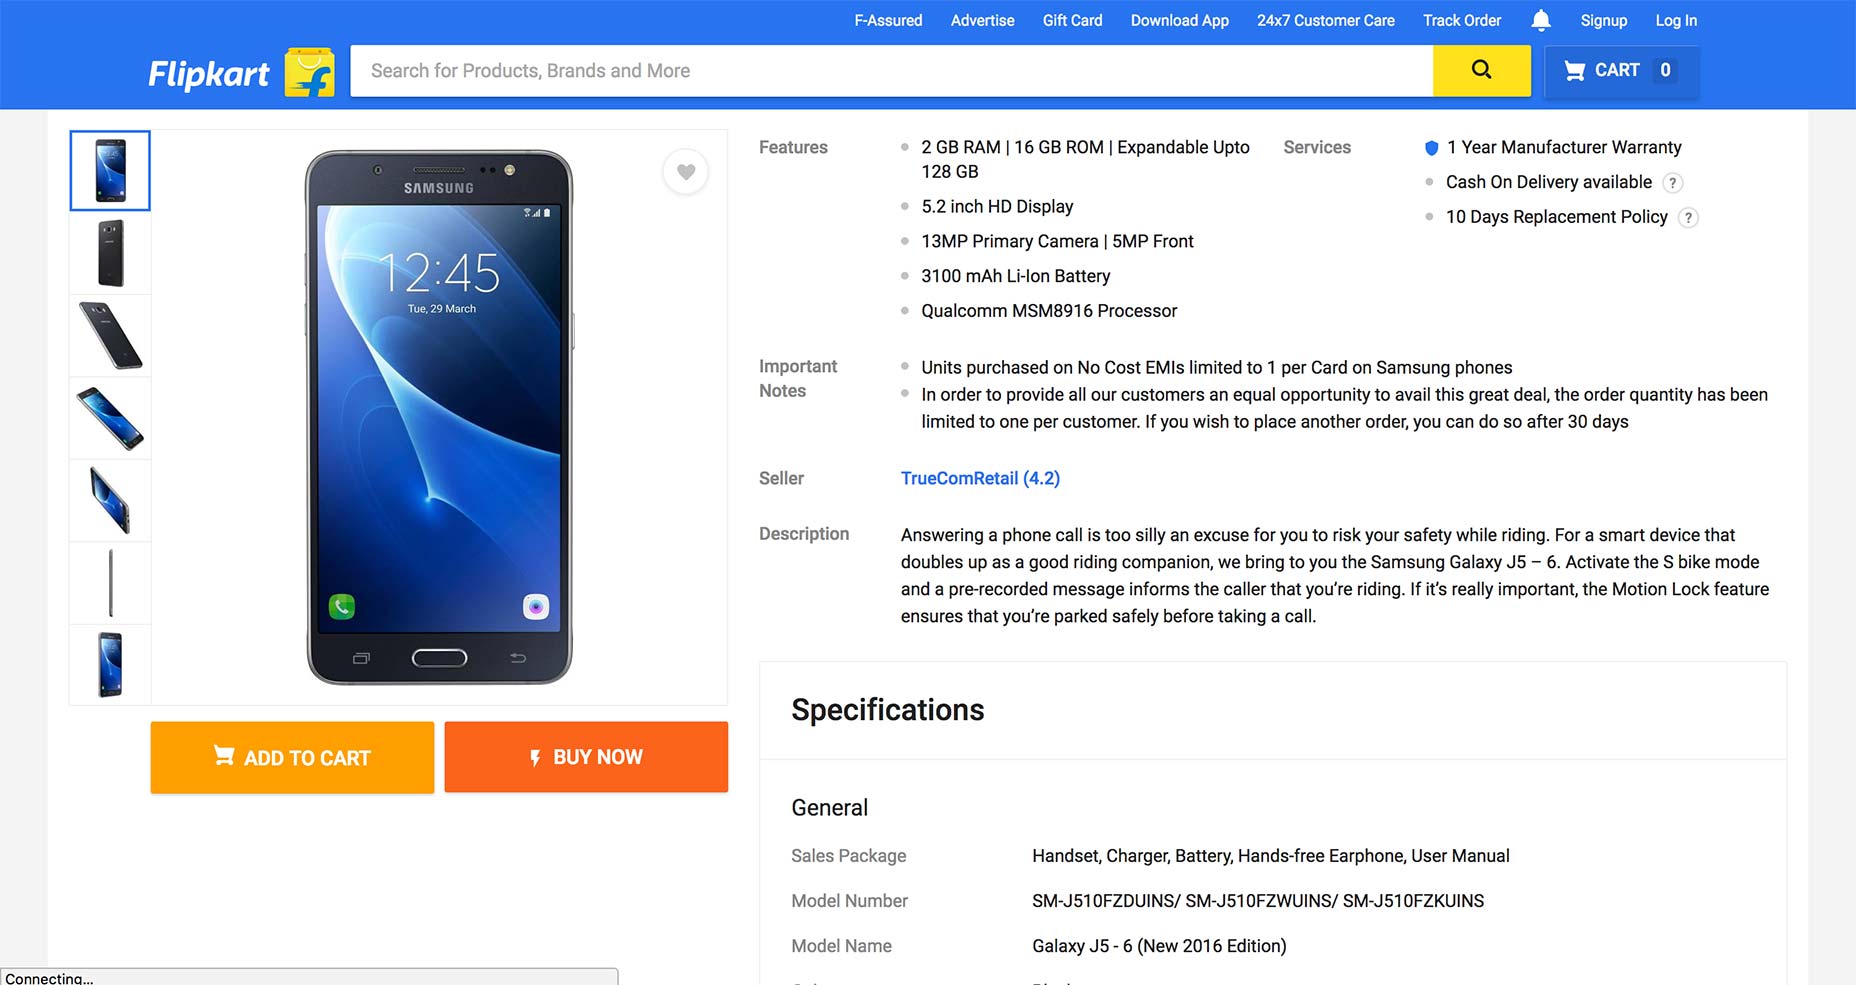Select the fourth tilted front view thumbnail
The height and width of the screenshot is (985, 1856).
pos(110,418)
